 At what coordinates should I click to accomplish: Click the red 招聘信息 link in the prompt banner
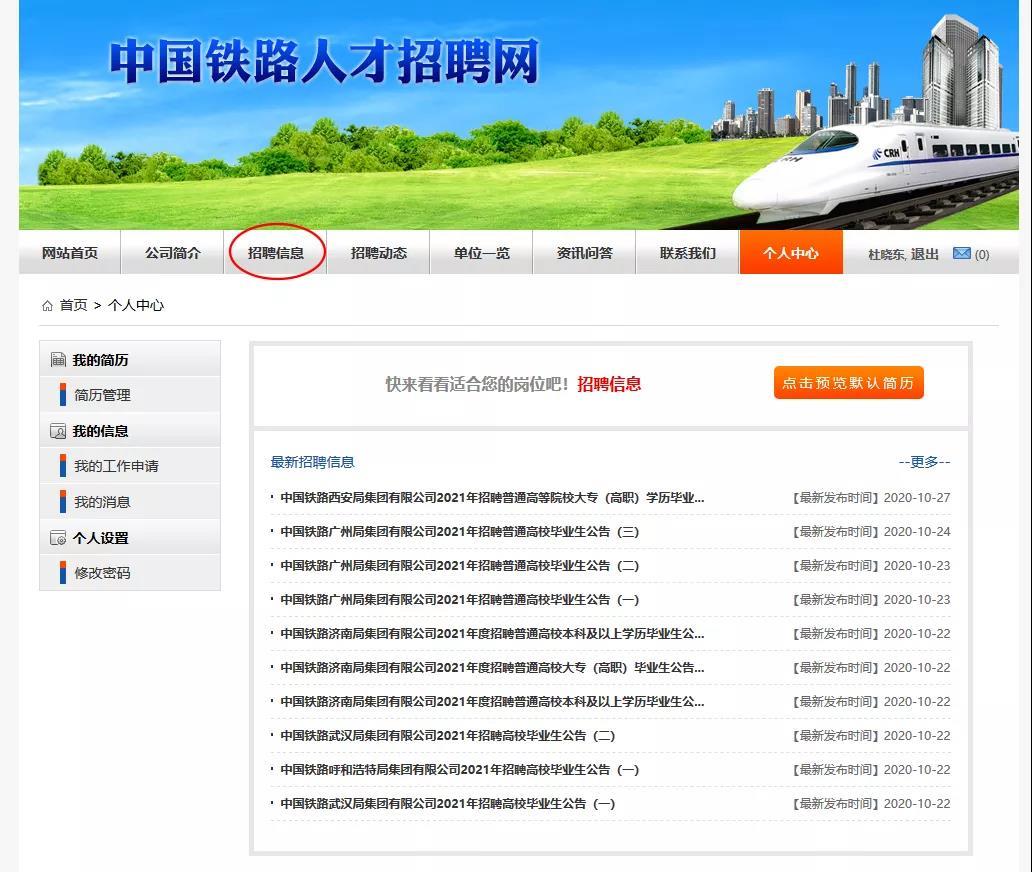(609, 384)
